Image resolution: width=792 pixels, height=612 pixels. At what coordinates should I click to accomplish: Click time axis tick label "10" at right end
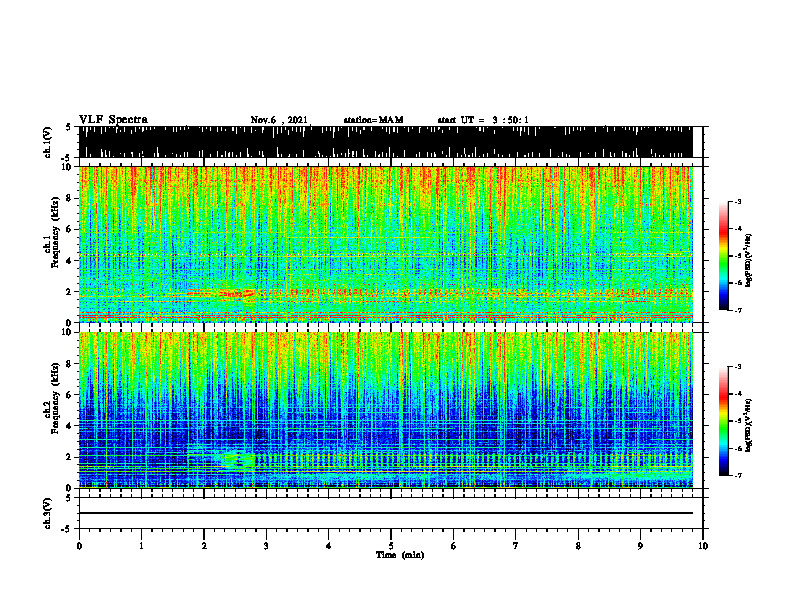[703, 546]
